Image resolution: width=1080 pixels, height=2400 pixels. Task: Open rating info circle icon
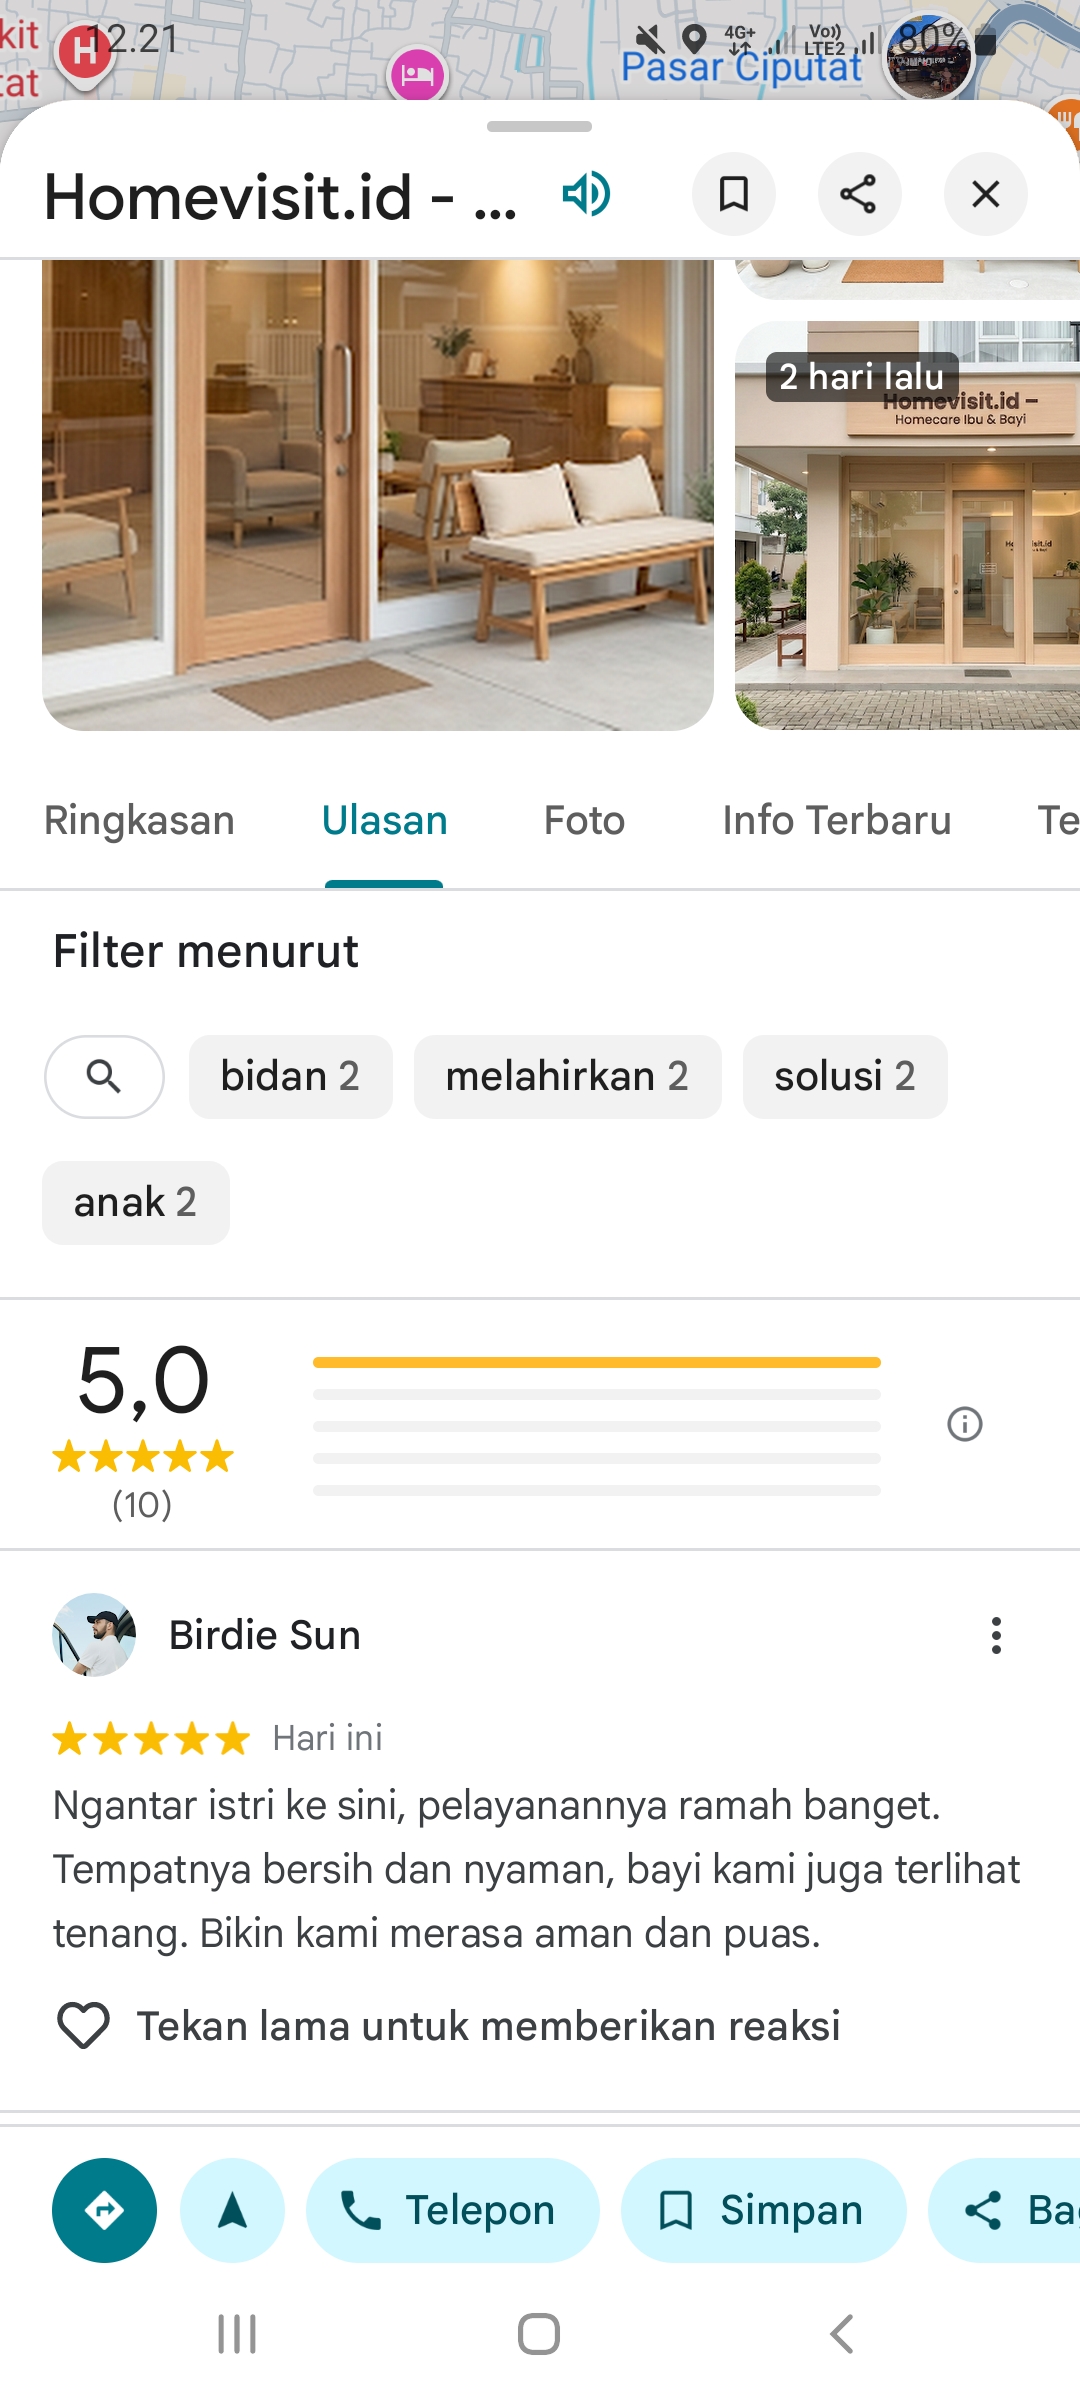(x=965, y=1424)
